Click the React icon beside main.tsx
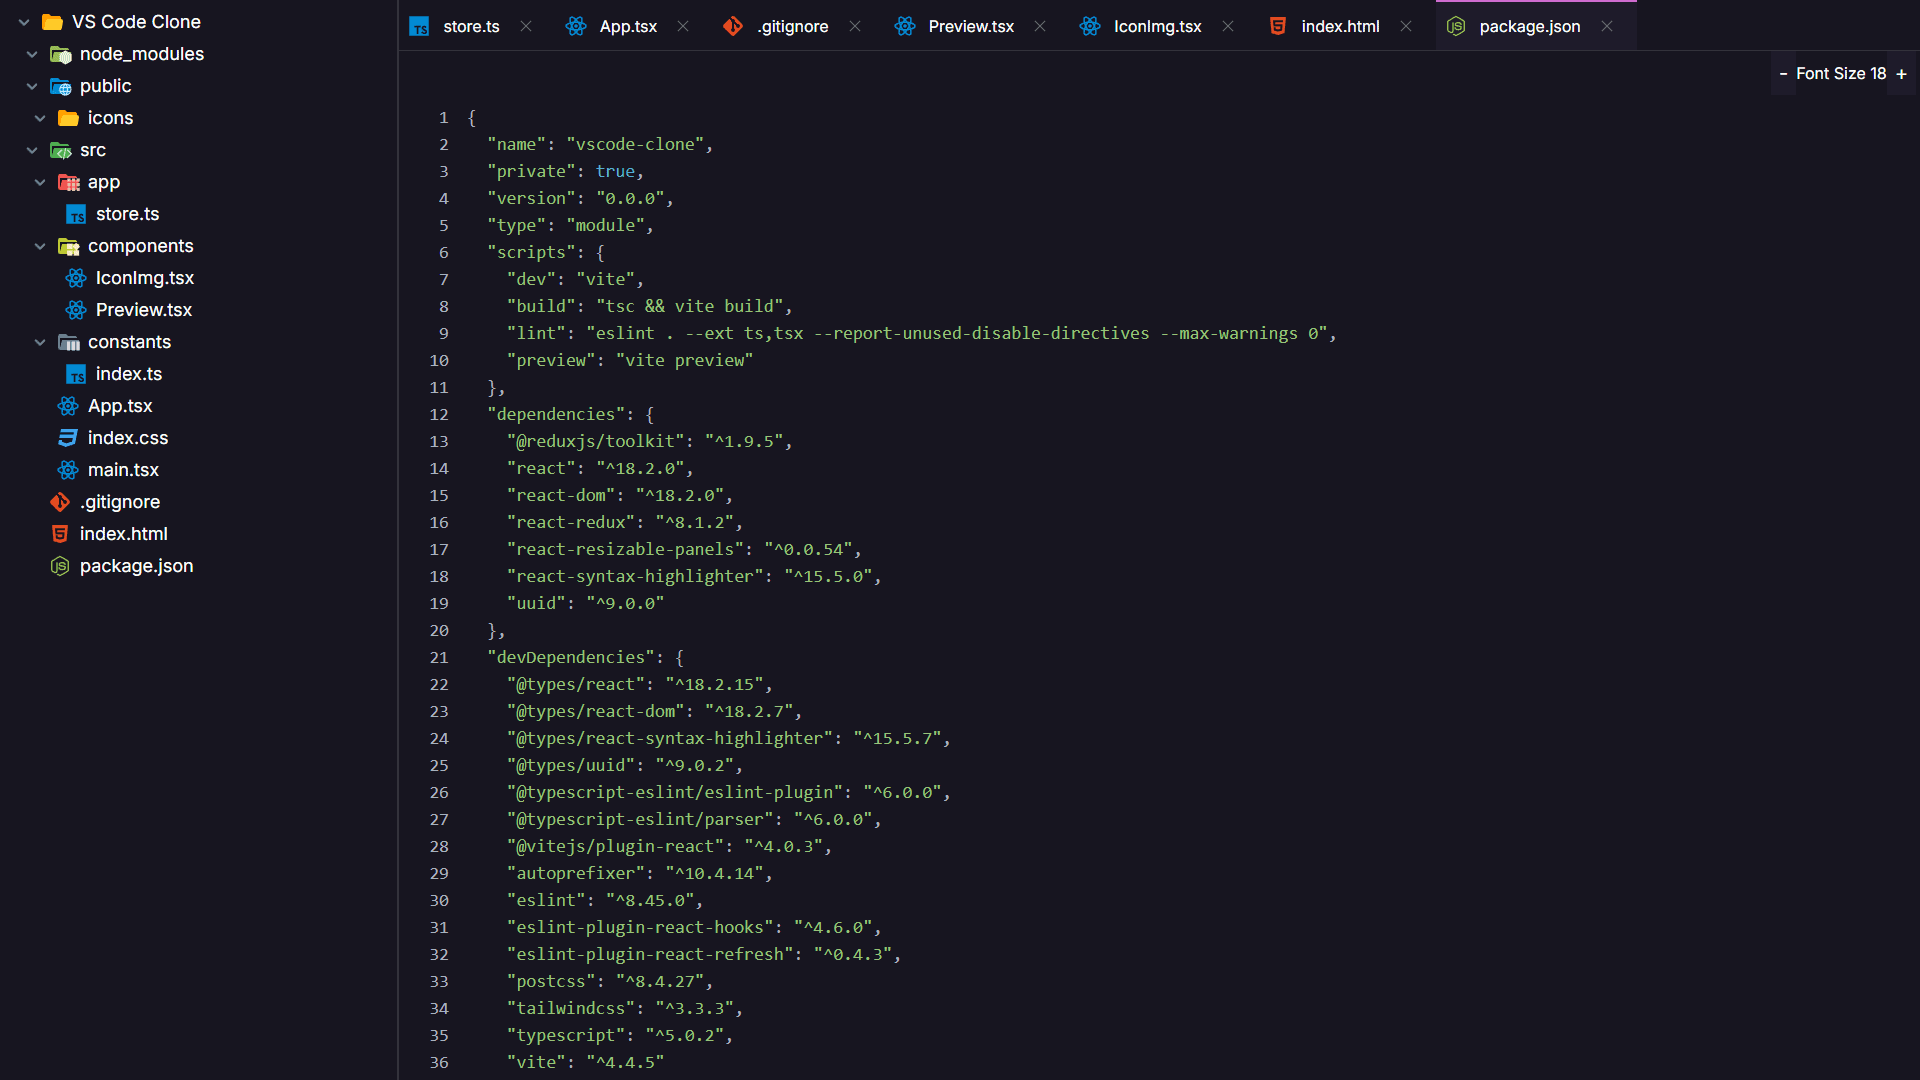This screenshot has height=1080, width=1920. tap(69, 470)
